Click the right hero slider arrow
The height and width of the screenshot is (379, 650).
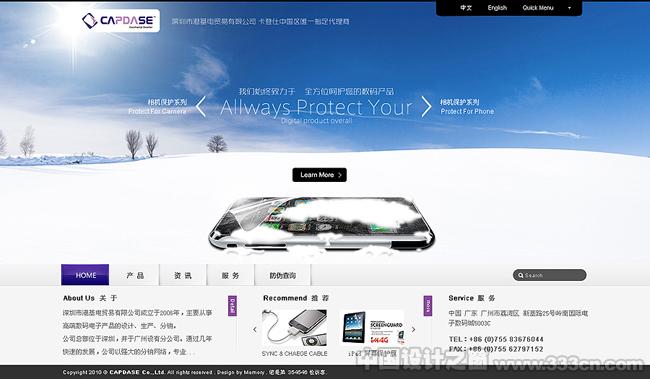point(427,107)
